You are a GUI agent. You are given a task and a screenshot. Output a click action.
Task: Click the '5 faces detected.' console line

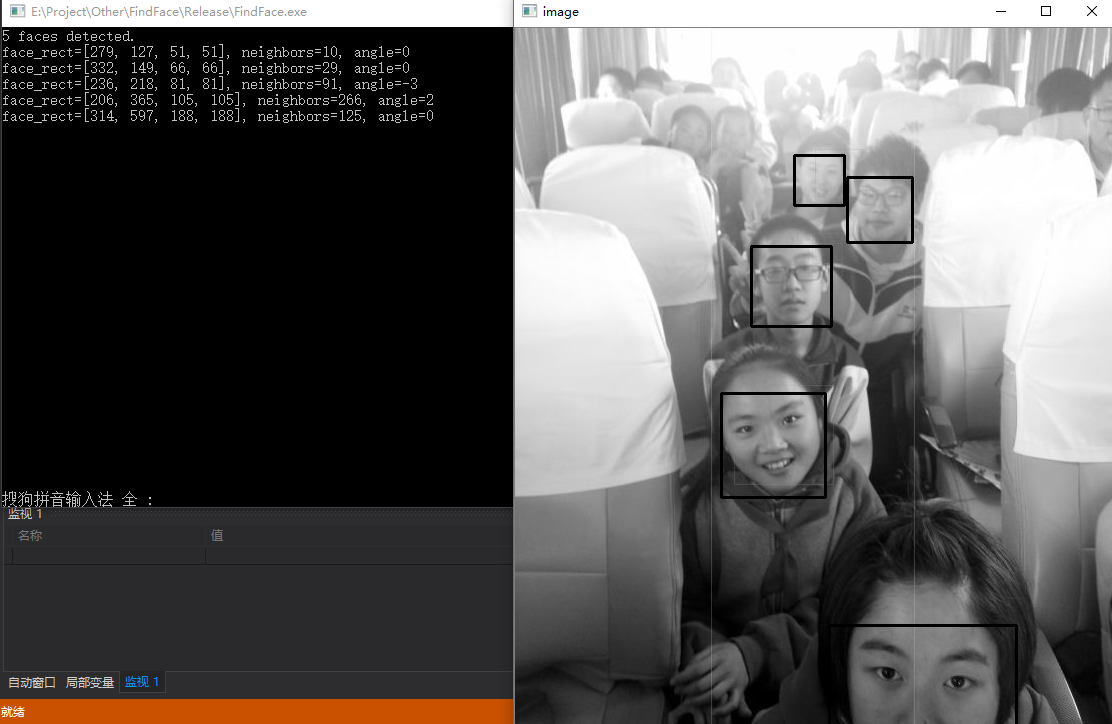[68, 36]
